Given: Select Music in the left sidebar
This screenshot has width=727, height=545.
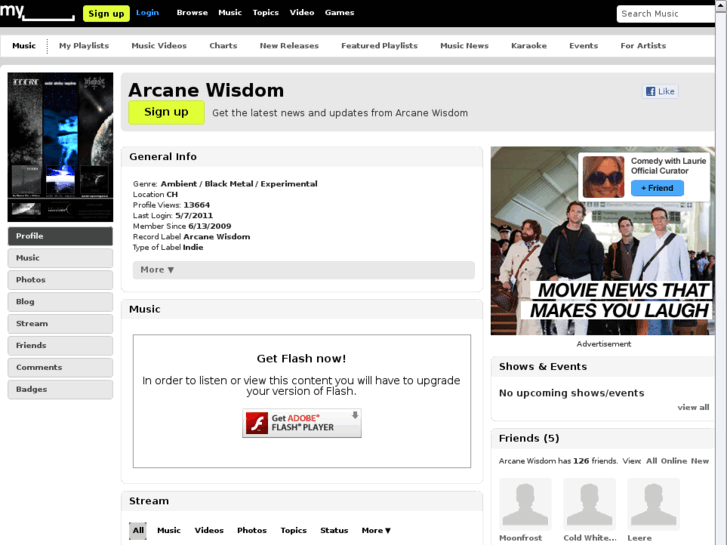Looking at the screenshot, I should (60, 258).
